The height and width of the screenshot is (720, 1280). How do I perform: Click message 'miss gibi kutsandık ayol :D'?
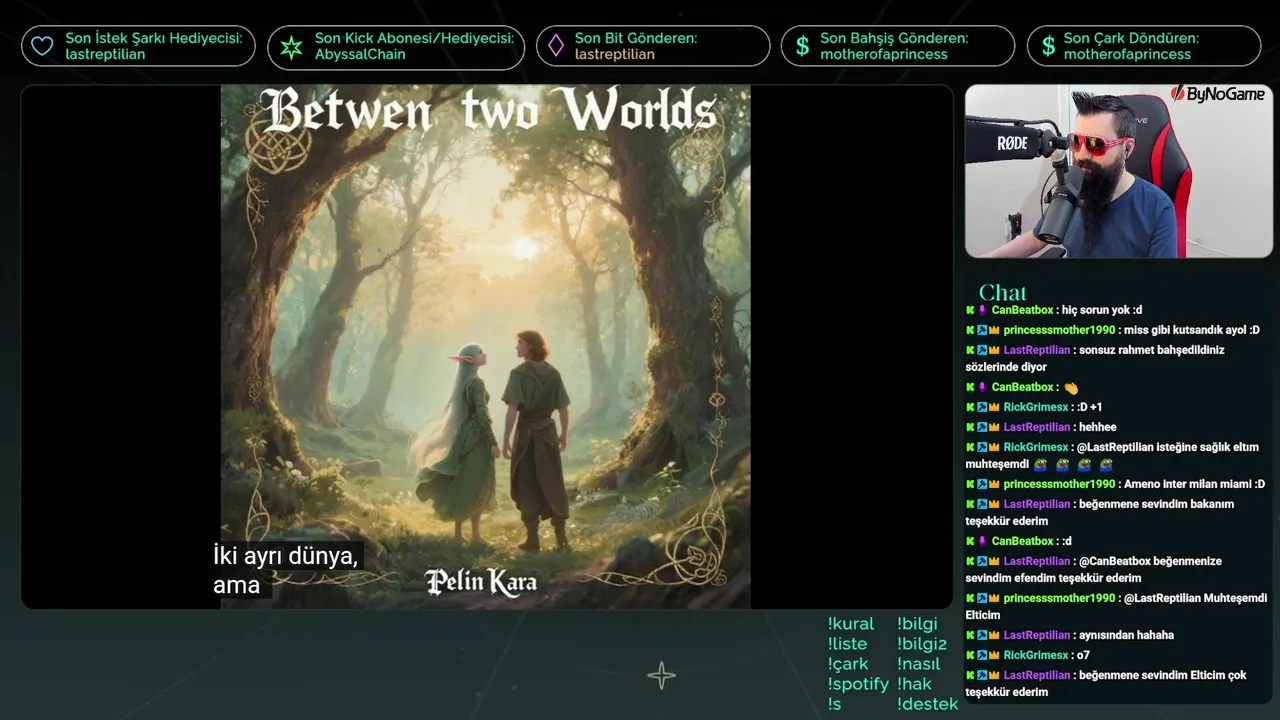pyautogui.click(x=1192, y=330)
